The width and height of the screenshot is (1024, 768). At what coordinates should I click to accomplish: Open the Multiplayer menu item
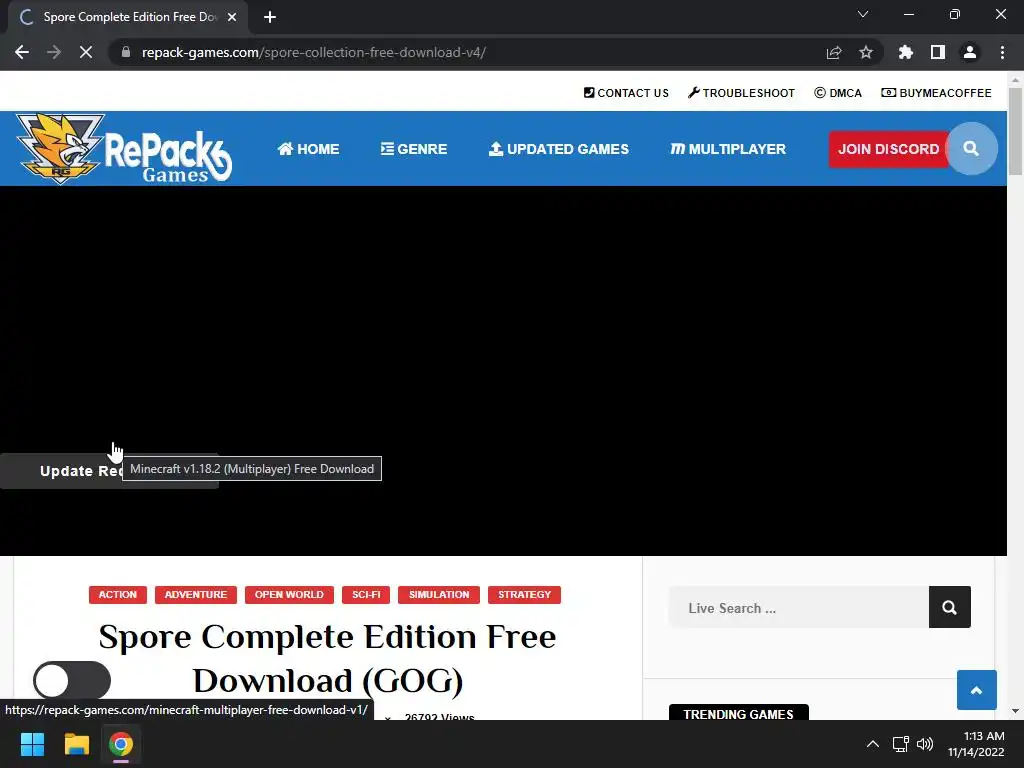(x=728, y=149)
